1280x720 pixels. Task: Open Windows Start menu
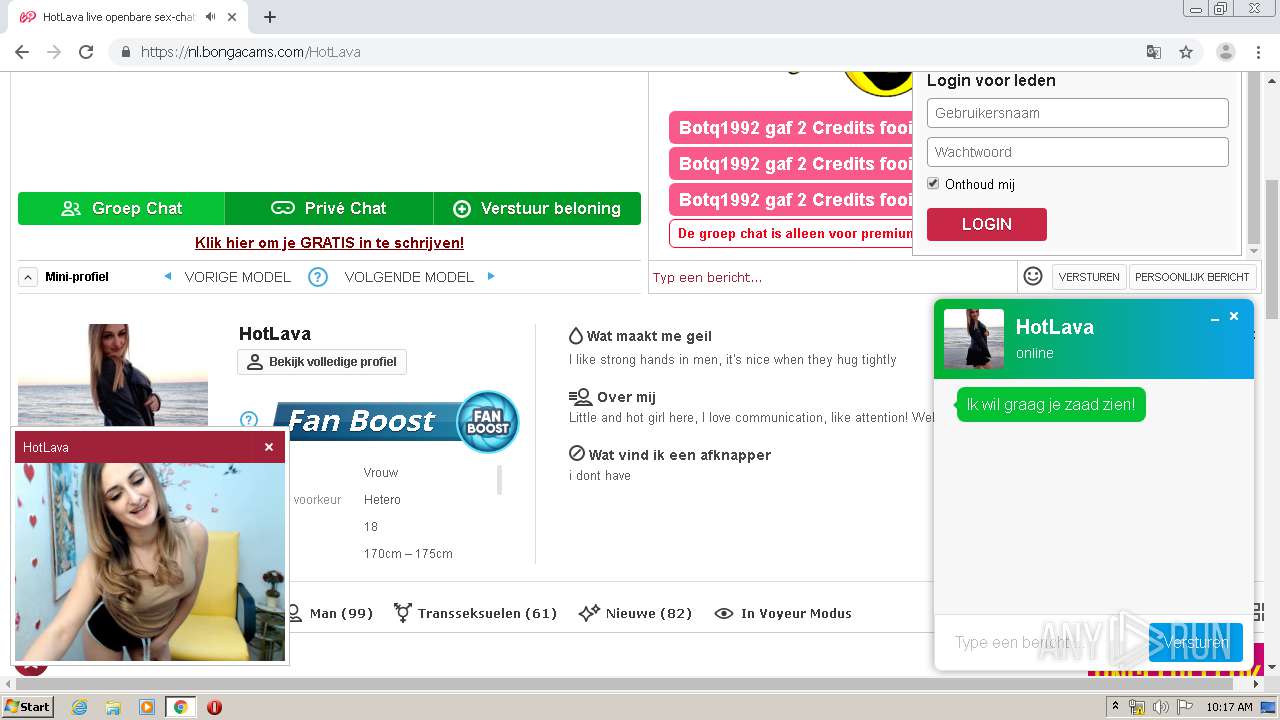28,706
